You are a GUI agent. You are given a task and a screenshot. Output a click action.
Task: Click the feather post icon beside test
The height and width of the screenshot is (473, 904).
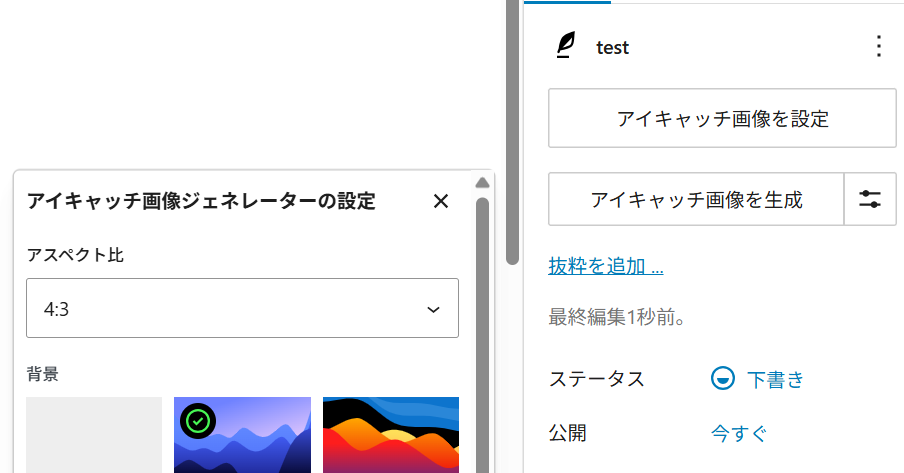pos(567,46)
